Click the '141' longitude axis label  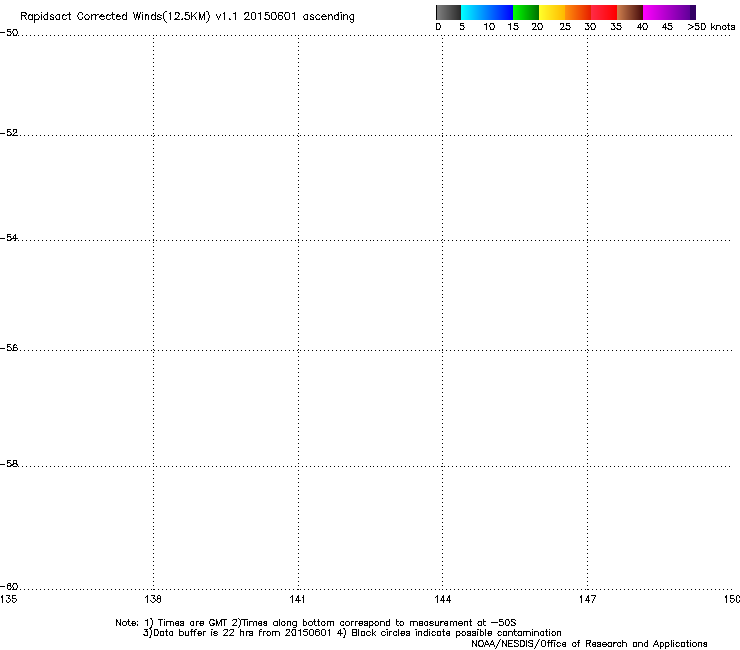pyautogui.click(x=297, y=599)
